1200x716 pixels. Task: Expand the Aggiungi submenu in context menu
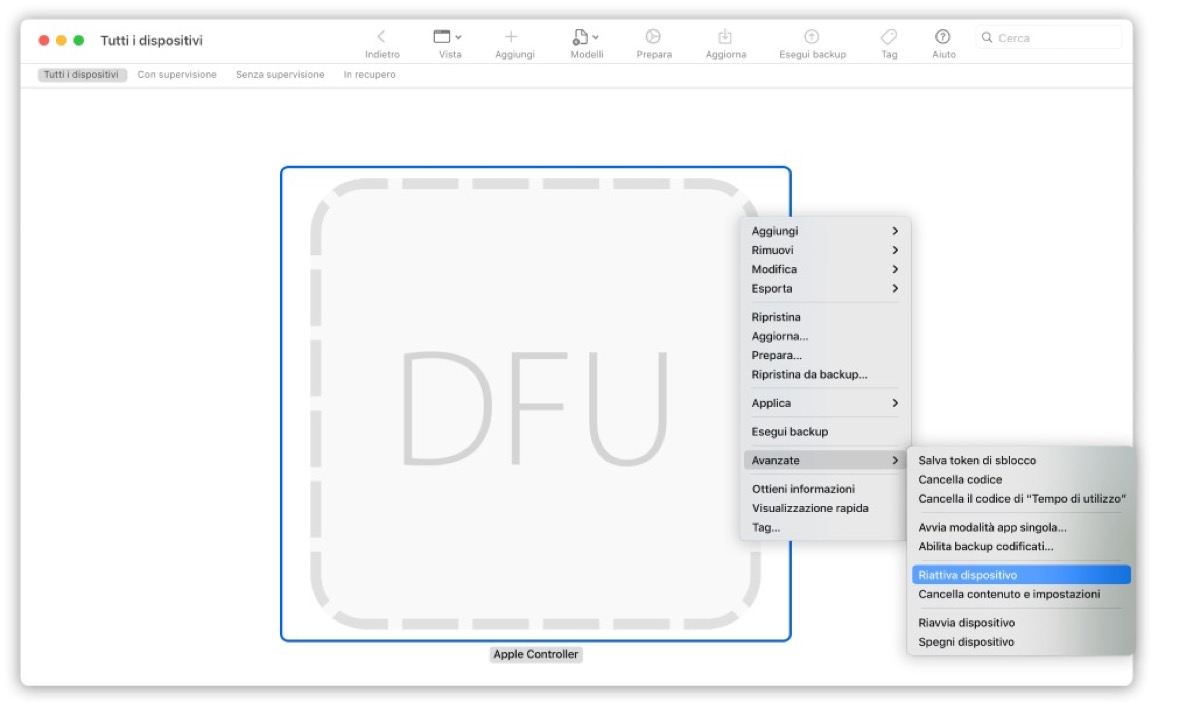click(825, 231)
